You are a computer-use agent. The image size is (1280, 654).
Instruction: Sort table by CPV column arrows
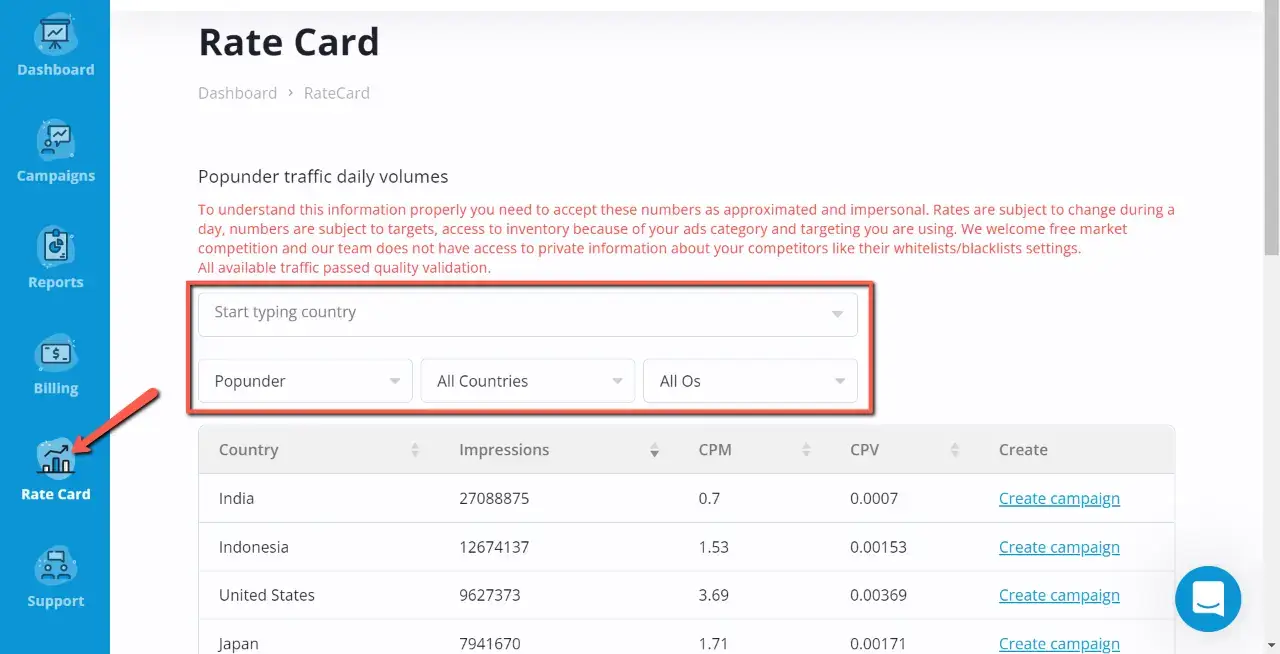(955, 450)
